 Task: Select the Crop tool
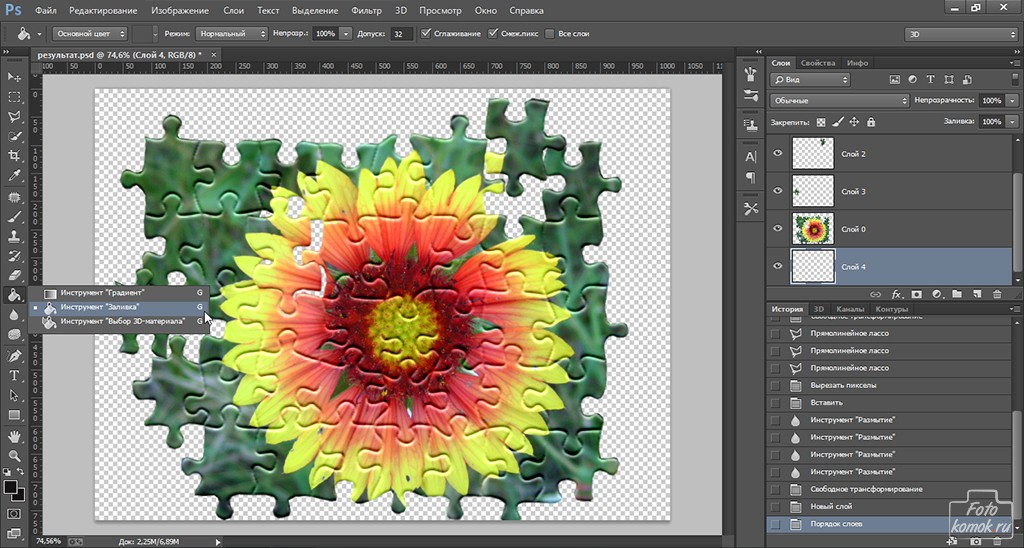14,155
